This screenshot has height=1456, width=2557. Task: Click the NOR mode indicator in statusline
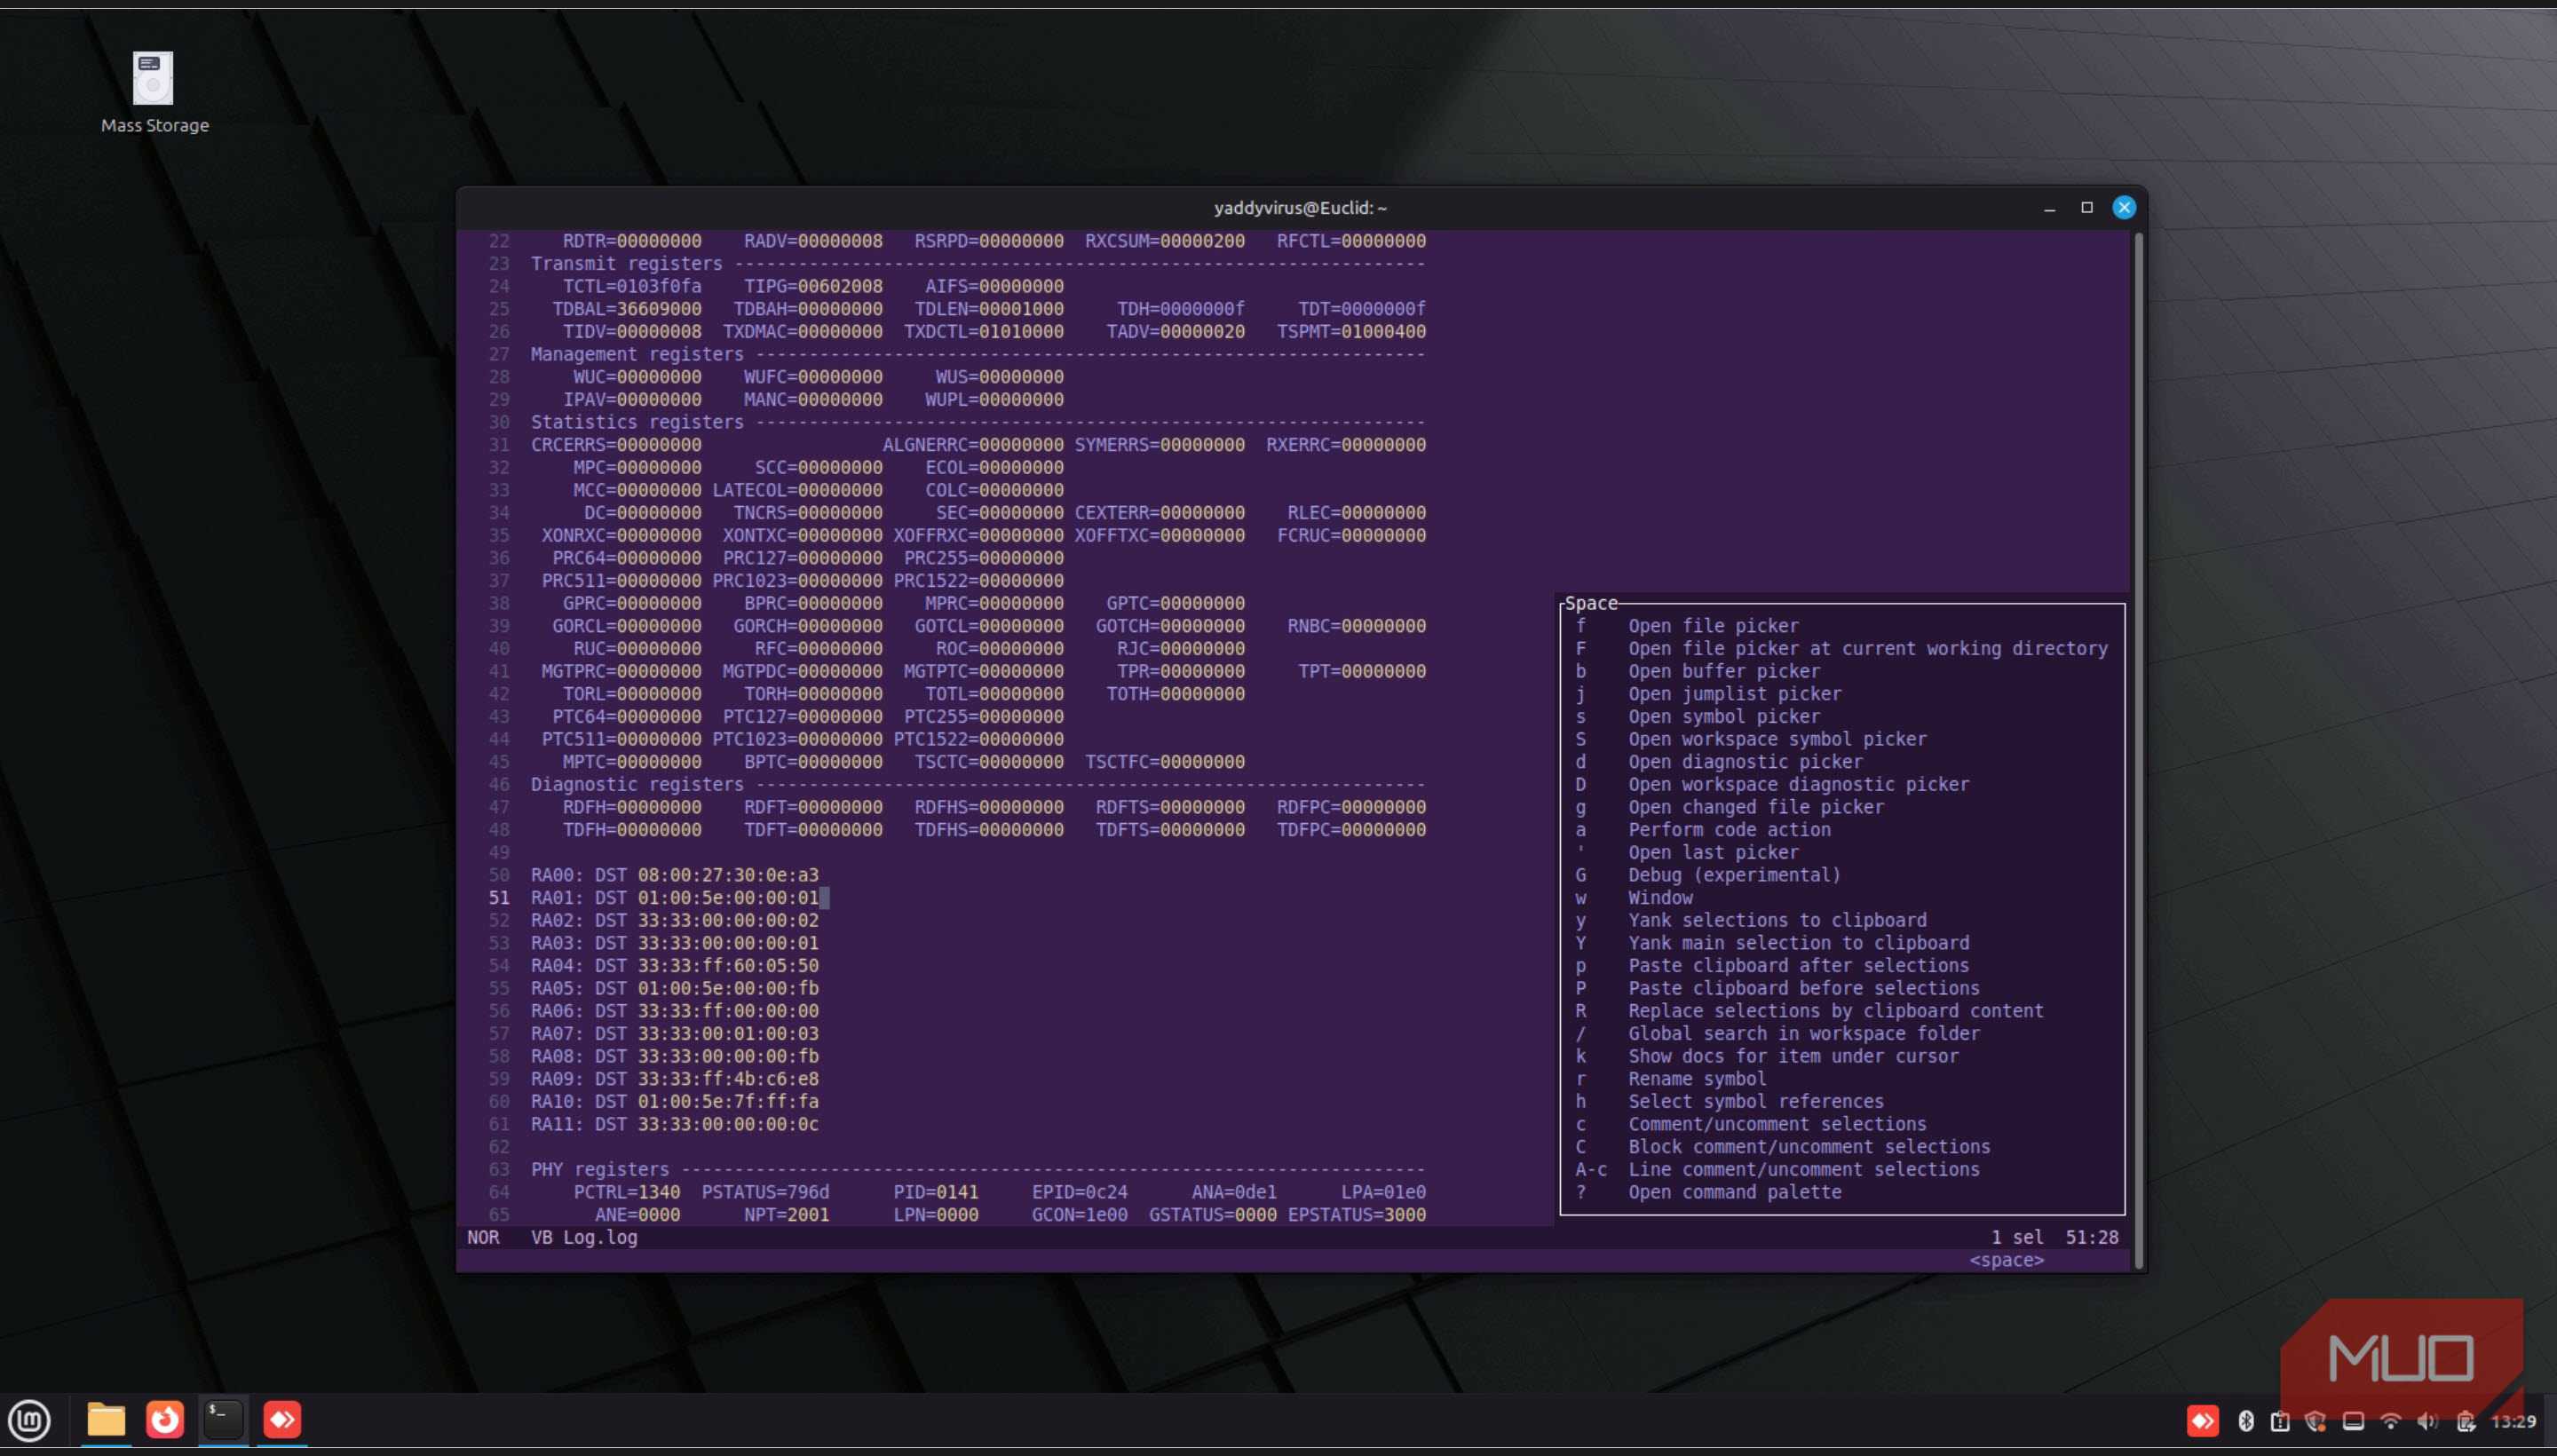[483, 1238]
